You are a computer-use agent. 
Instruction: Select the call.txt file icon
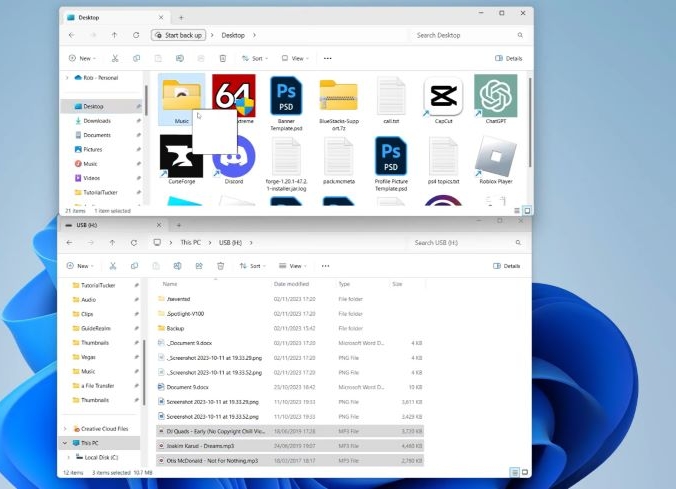391,96
